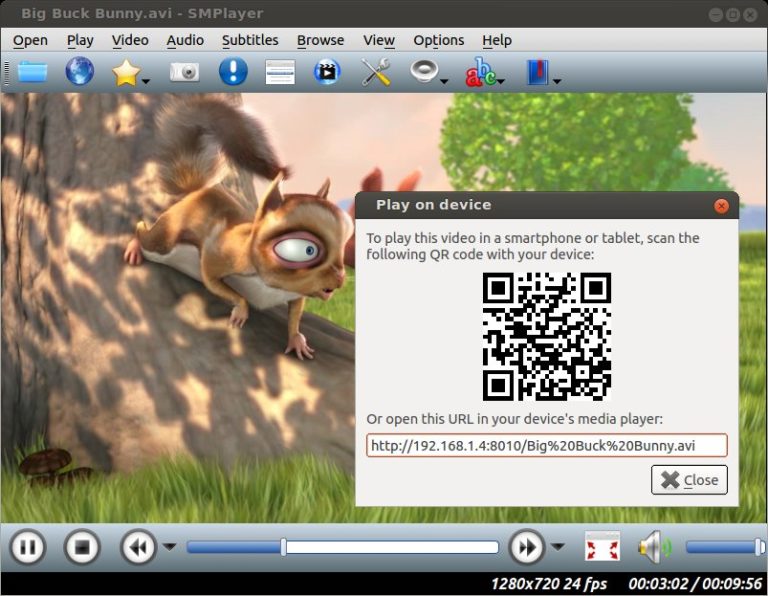Toggle fullscreen with the red arrows icon
Image resolution: width=768 pixels, height=596 pixels.
click(602, 547)
